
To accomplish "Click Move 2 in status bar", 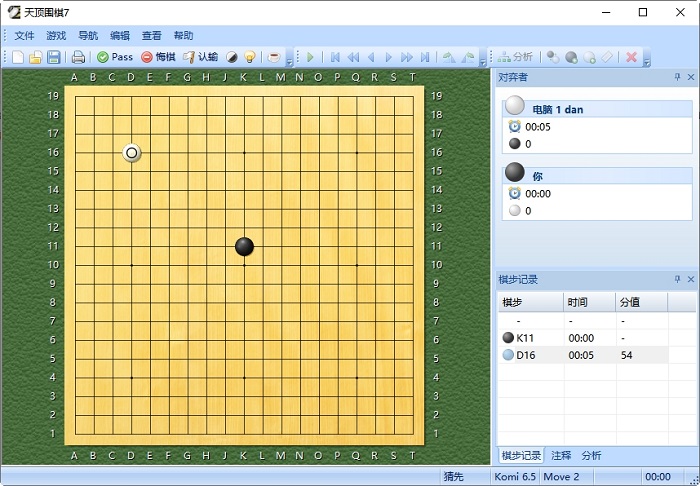I will point(561,477).
